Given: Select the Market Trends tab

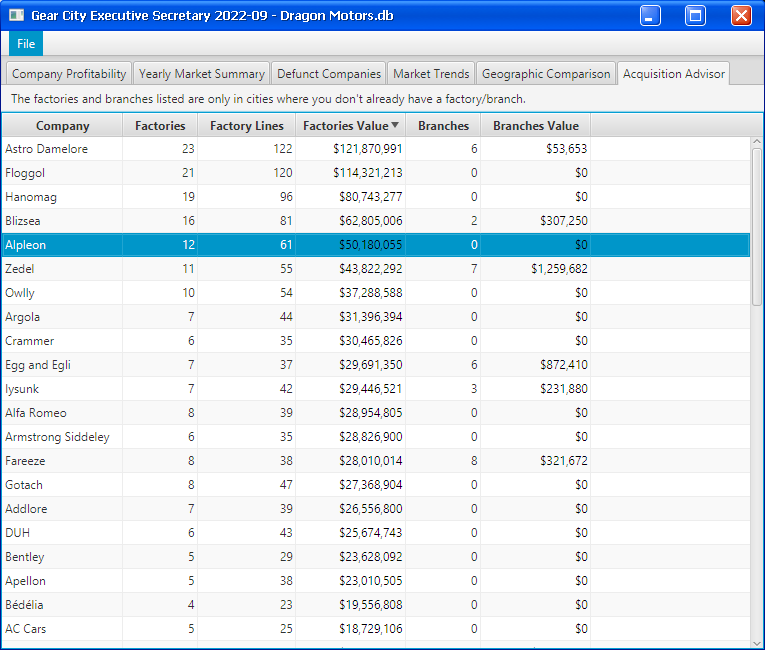Looking at the screenshot, I should pyautogui.click(x=431, y=74).
